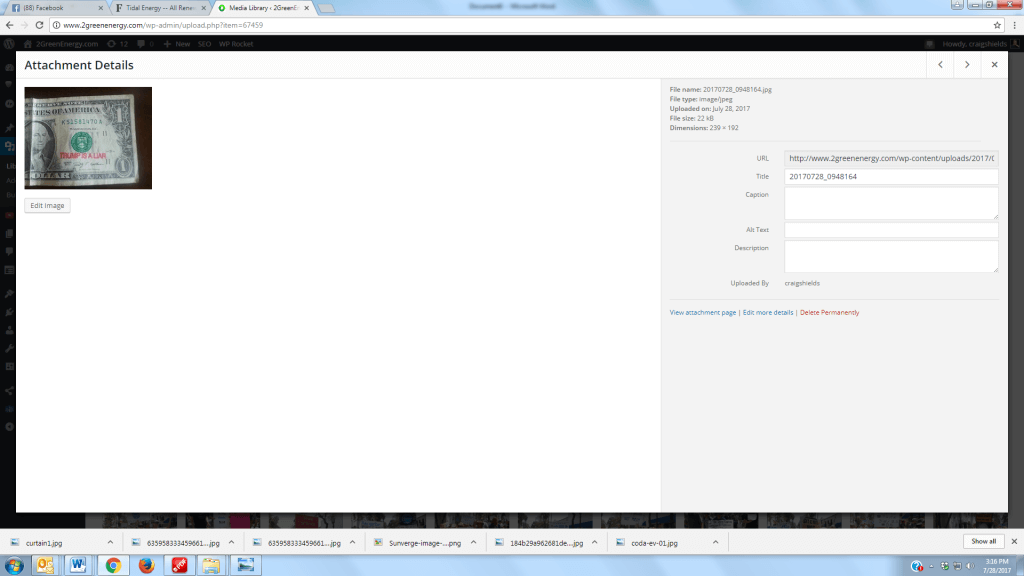Click the Windows Start button
1024x576 pixels.
click(14, 565)
